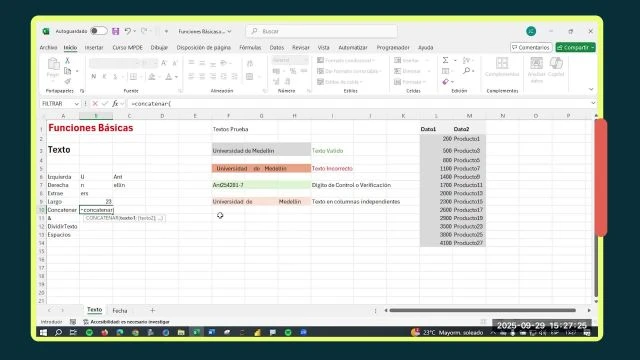This screenshot has height=360, width=640.
Task: Toggle Negrita bold N button
Action: pos(93,76)
